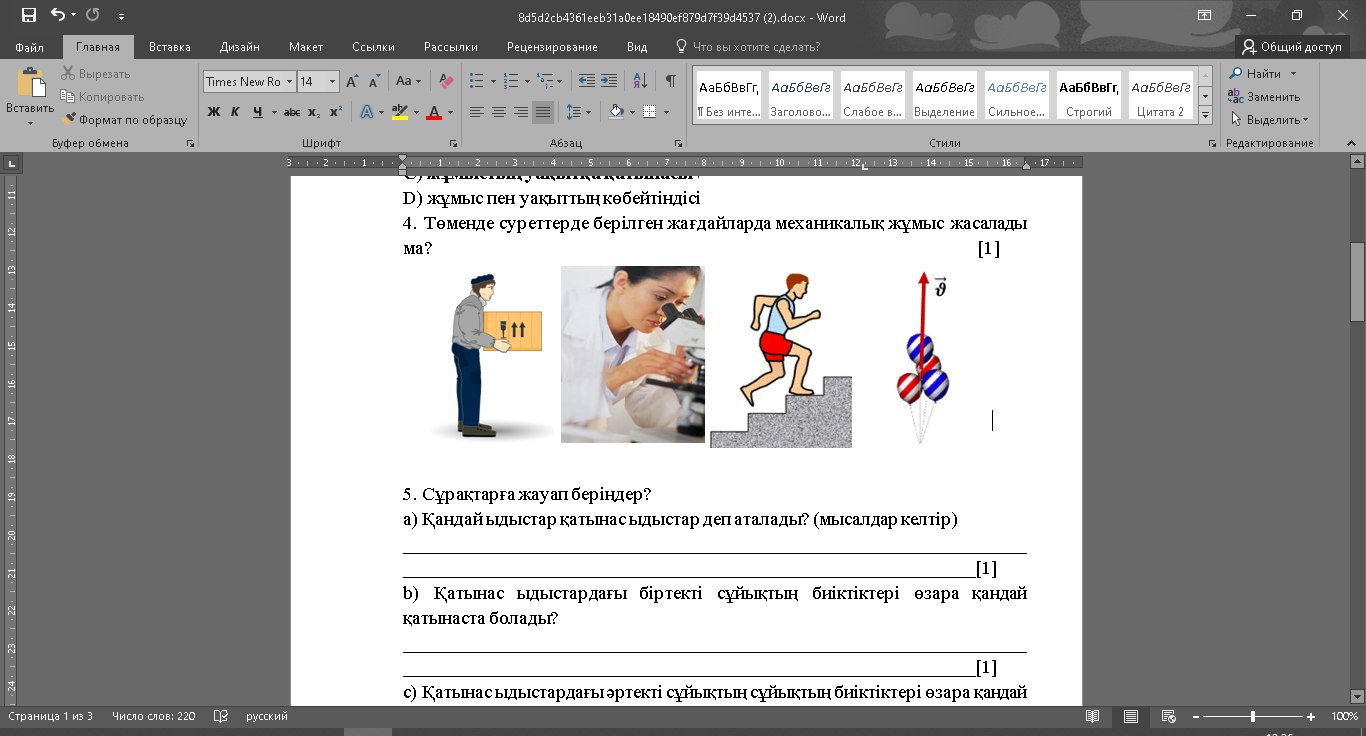Click the zoom slider in the status bar
Screen dimensions: 1366x736
(1253, 716)
